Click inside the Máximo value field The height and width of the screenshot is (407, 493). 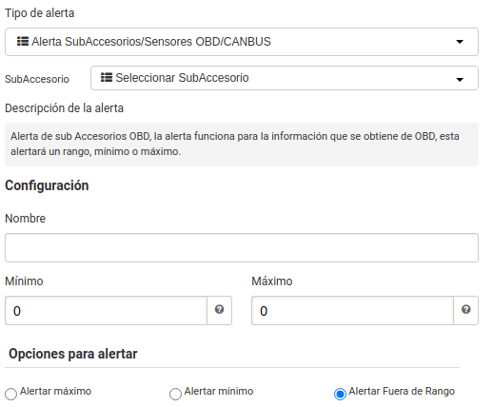pyautogui.click(x=352, y=310)
